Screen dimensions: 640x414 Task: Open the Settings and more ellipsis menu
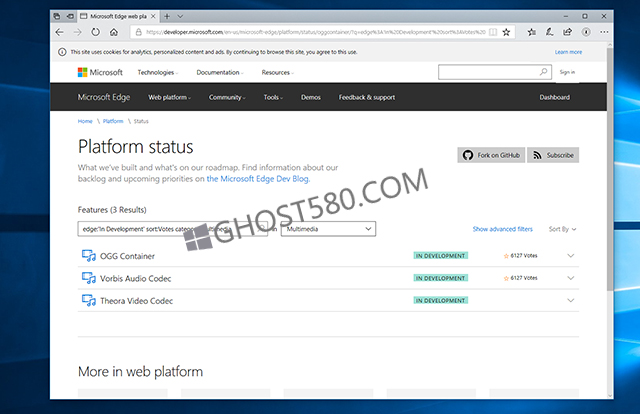(x=604, y=32)
